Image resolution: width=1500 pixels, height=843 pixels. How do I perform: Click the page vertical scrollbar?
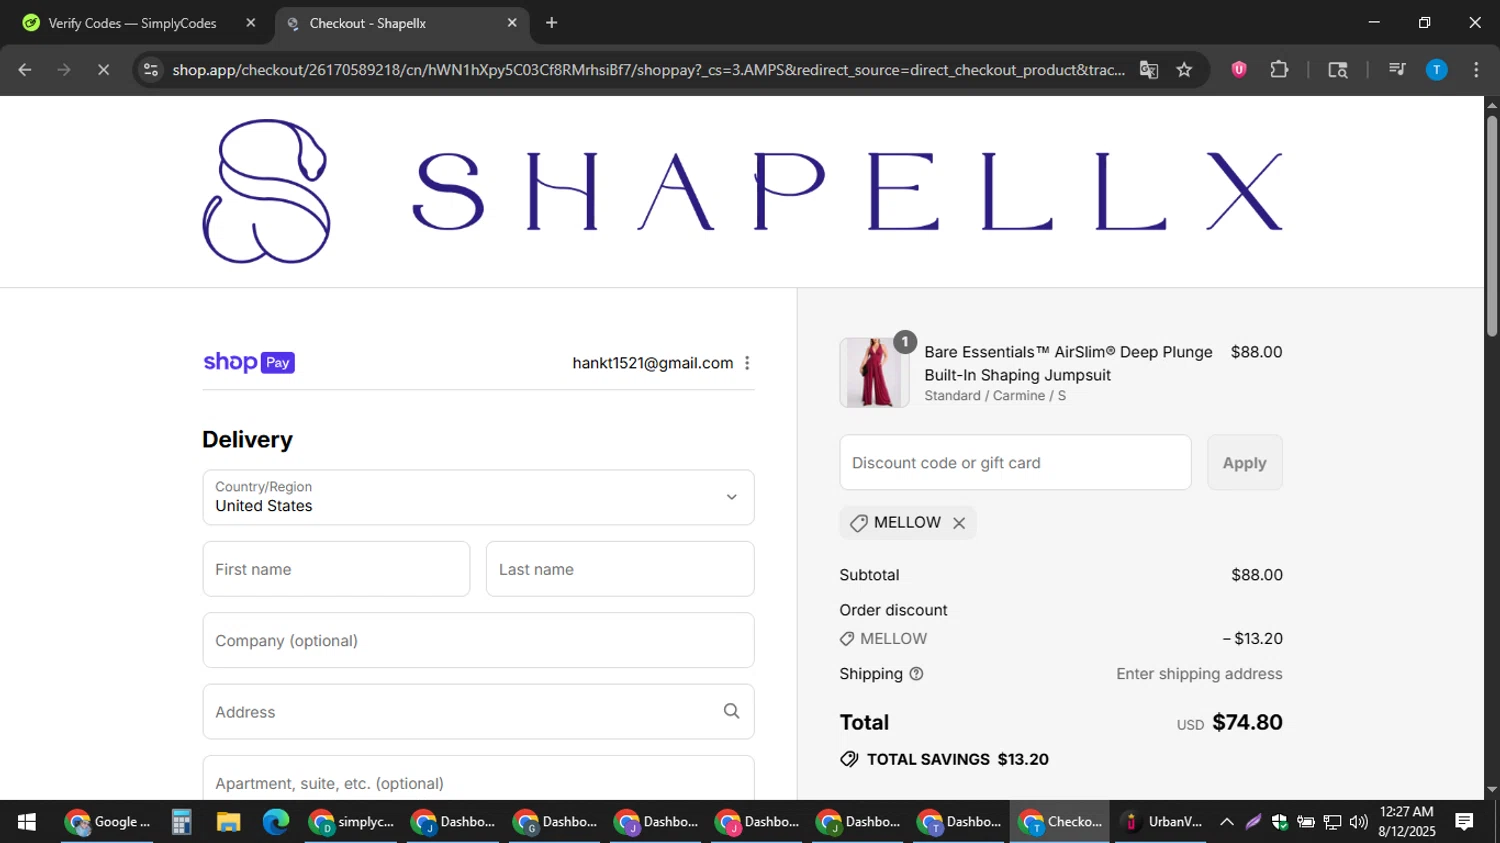[1492, 227]
